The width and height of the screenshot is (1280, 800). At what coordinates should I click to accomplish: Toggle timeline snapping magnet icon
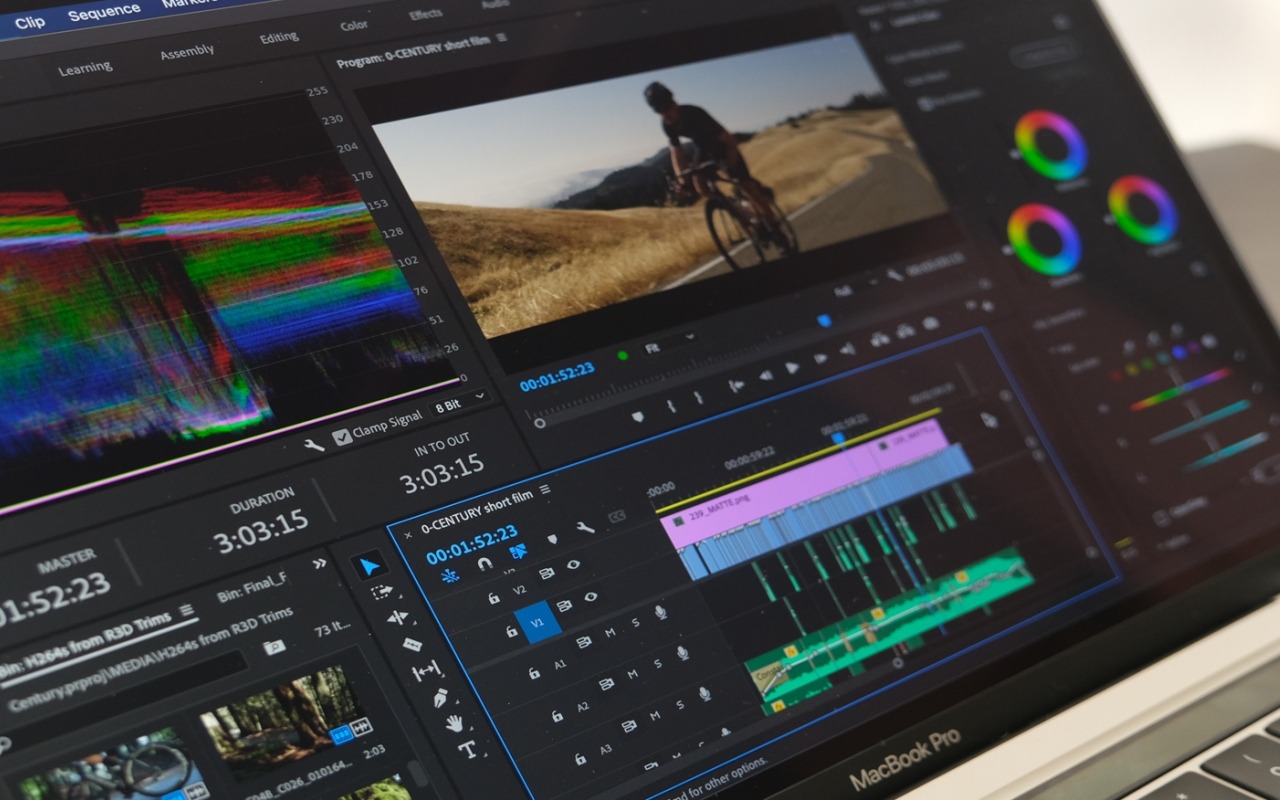click(484, 563)
